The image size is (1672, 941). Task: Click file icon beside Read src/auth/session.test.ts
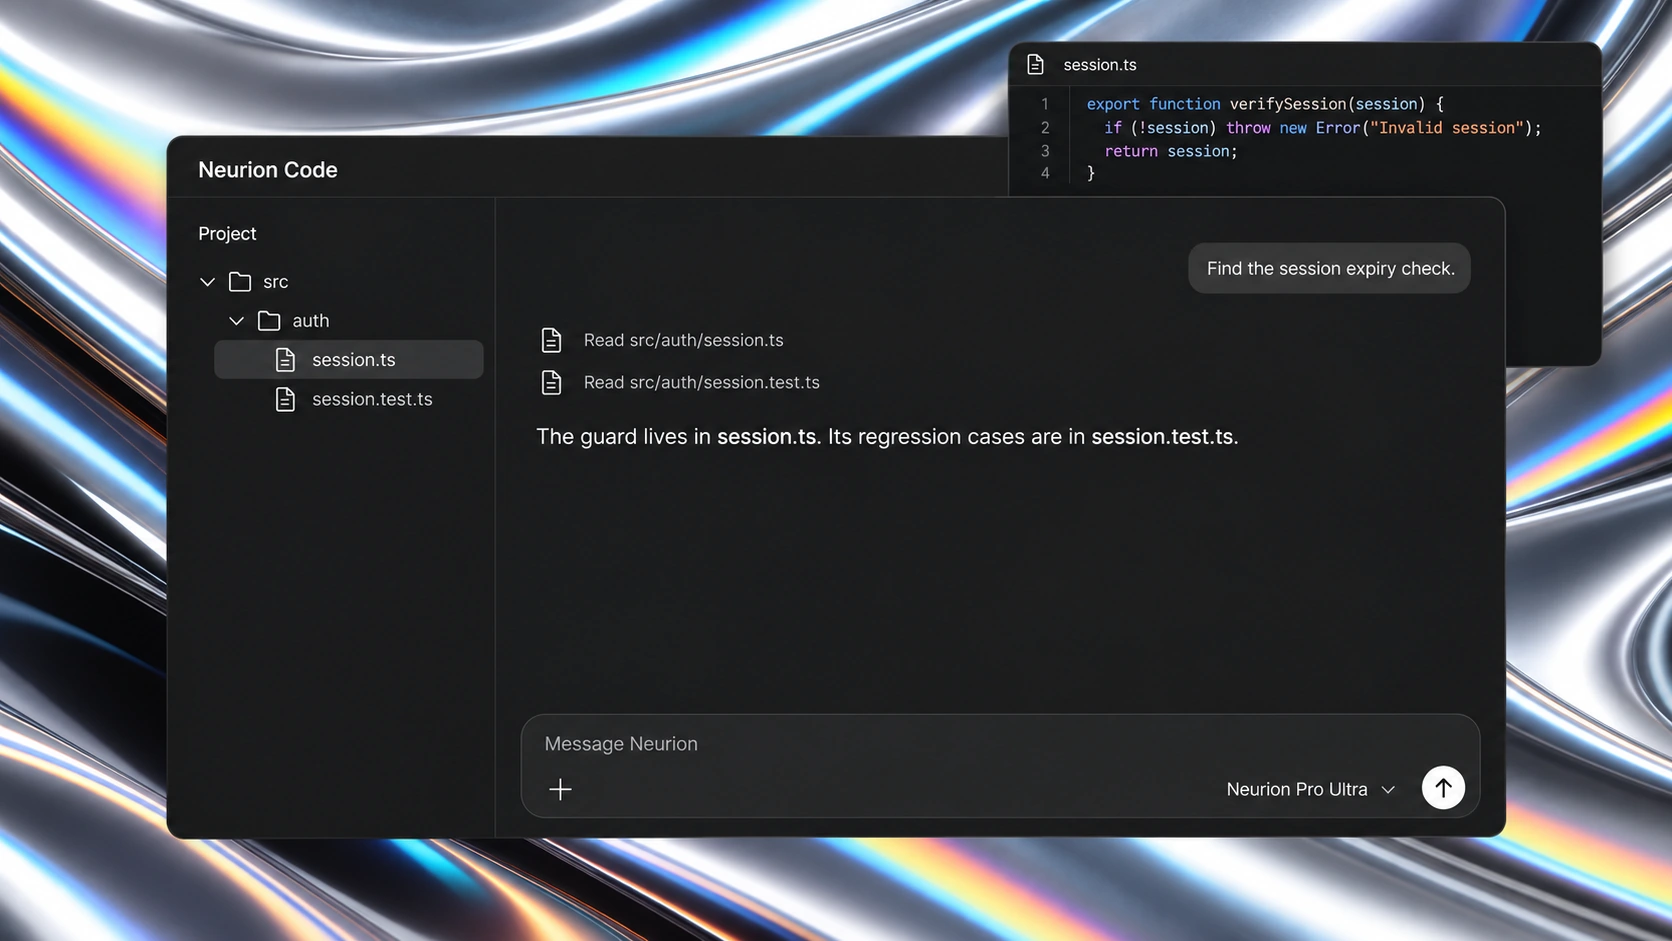point(551,382)
